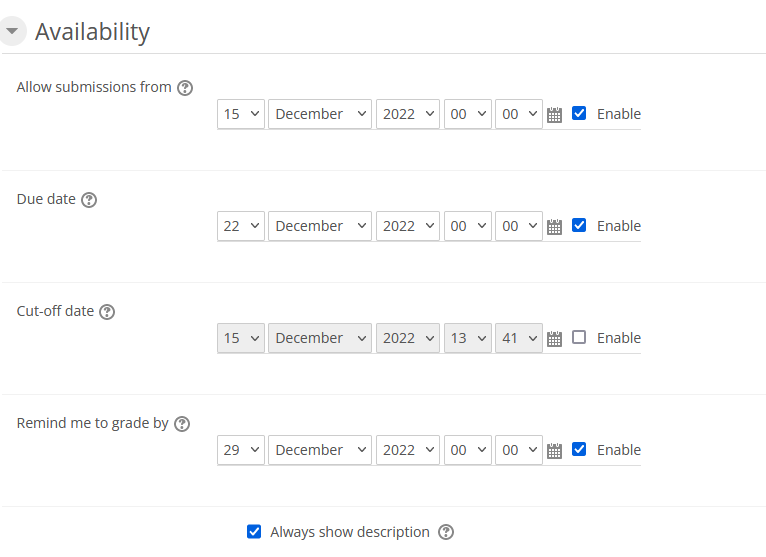Click the Availability section heading

[92, 32]
